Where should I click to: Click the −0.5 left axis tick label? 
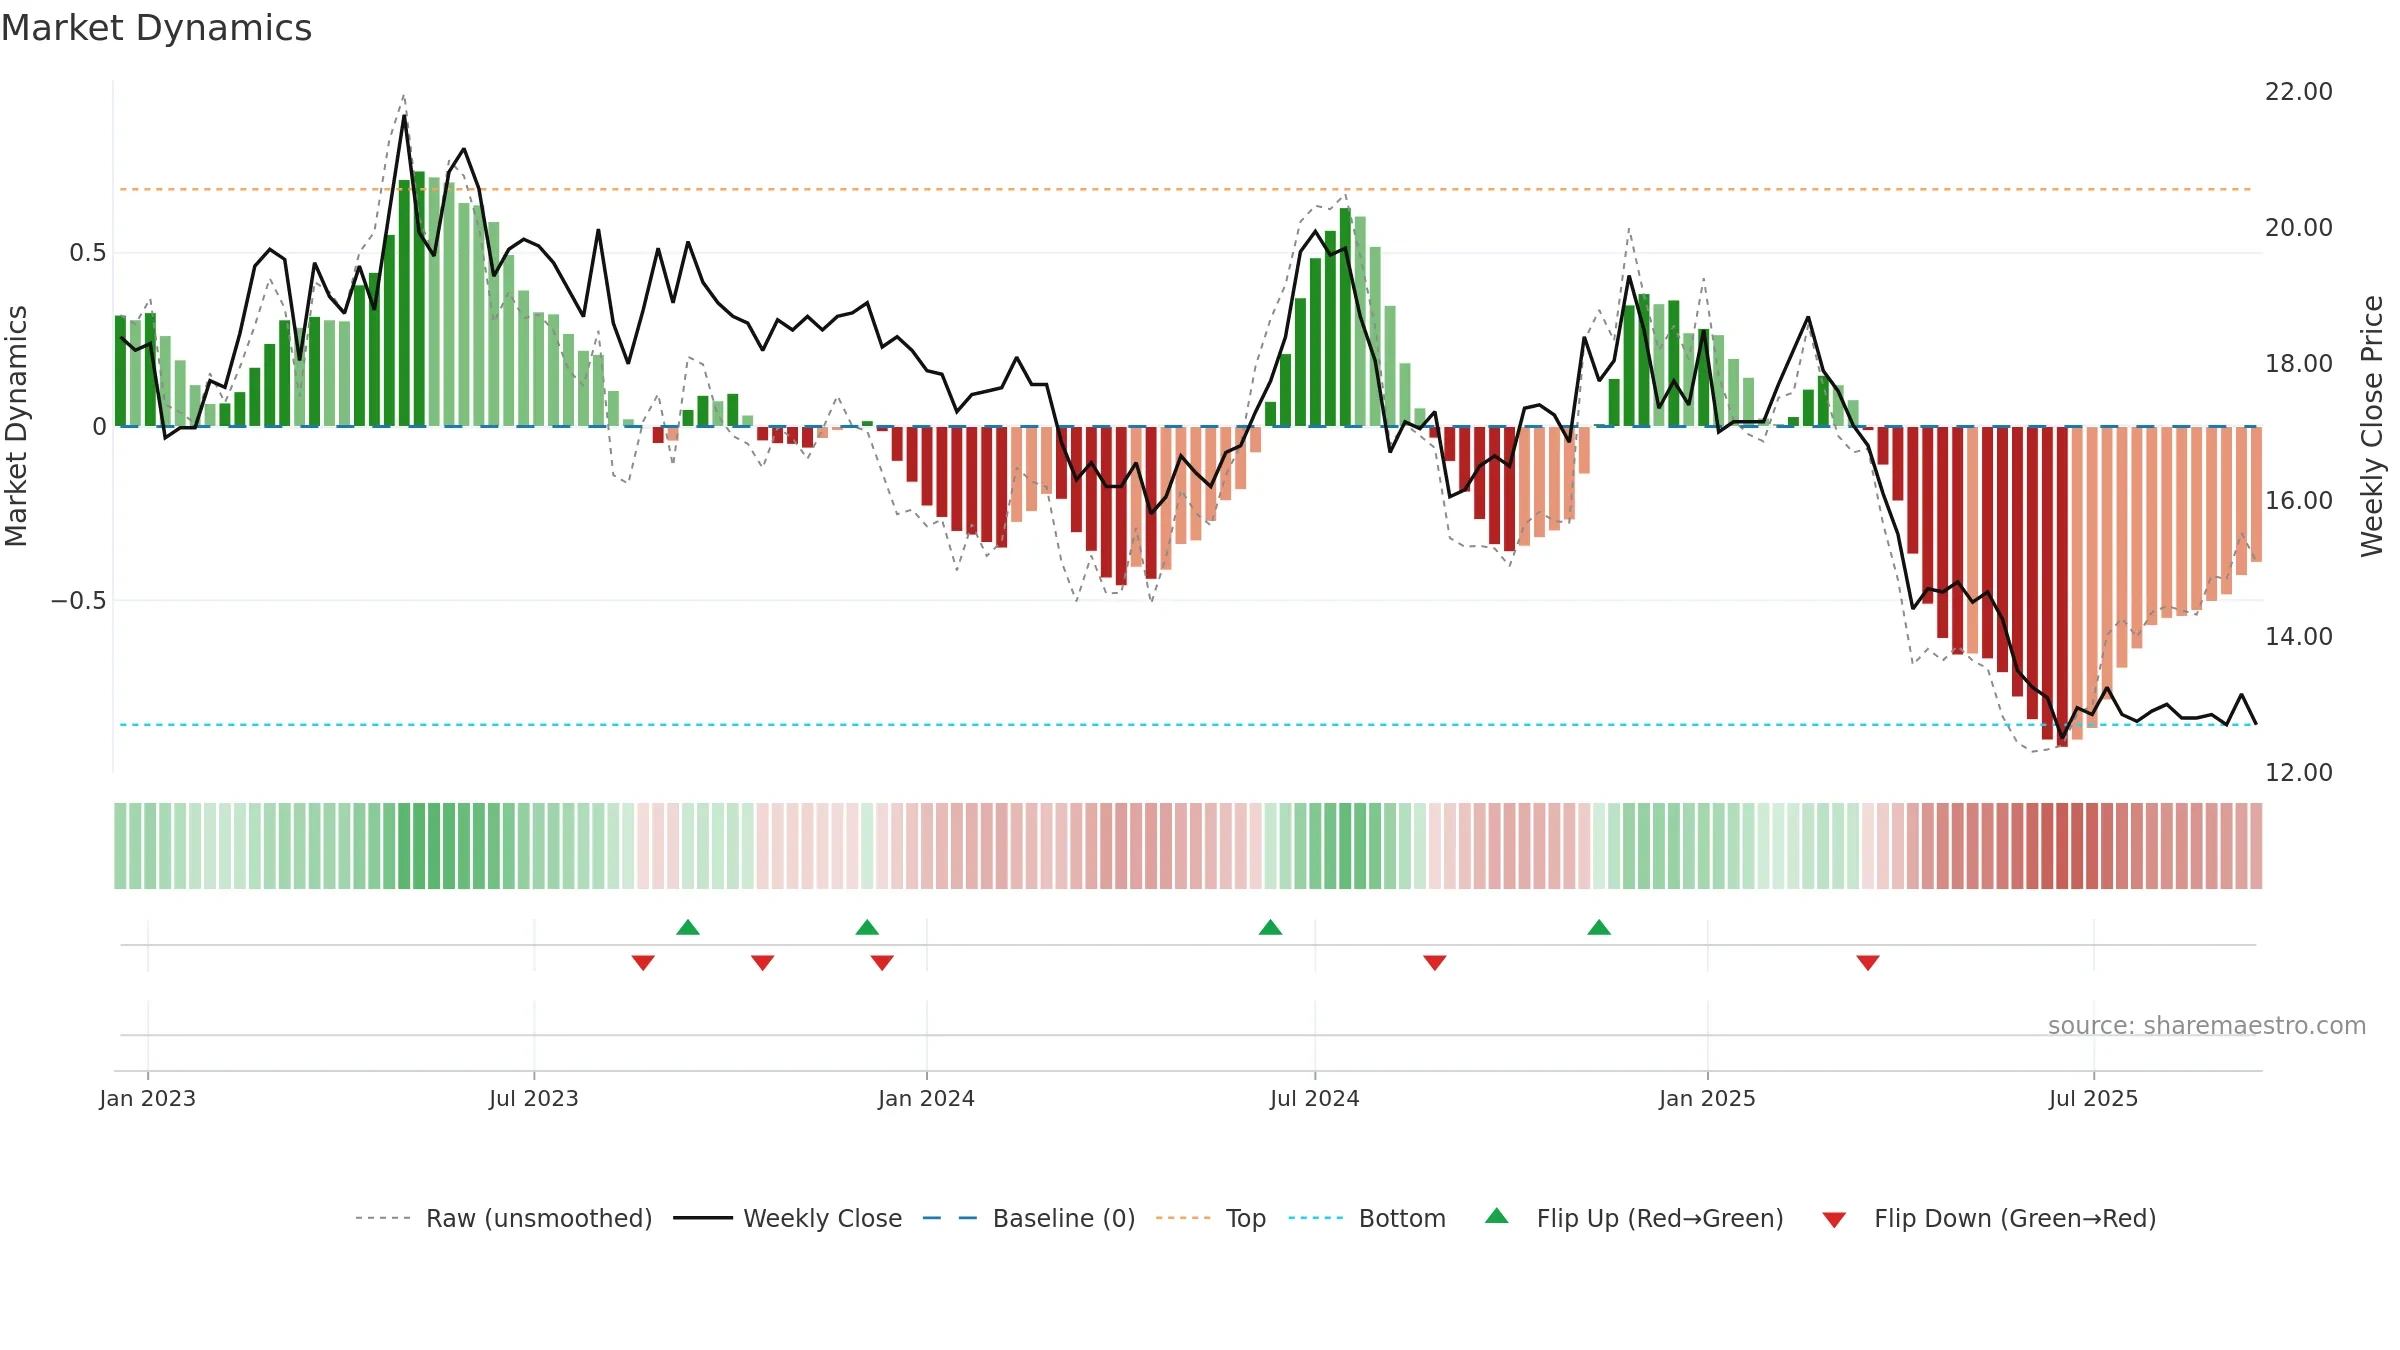(x=79, y=601)
